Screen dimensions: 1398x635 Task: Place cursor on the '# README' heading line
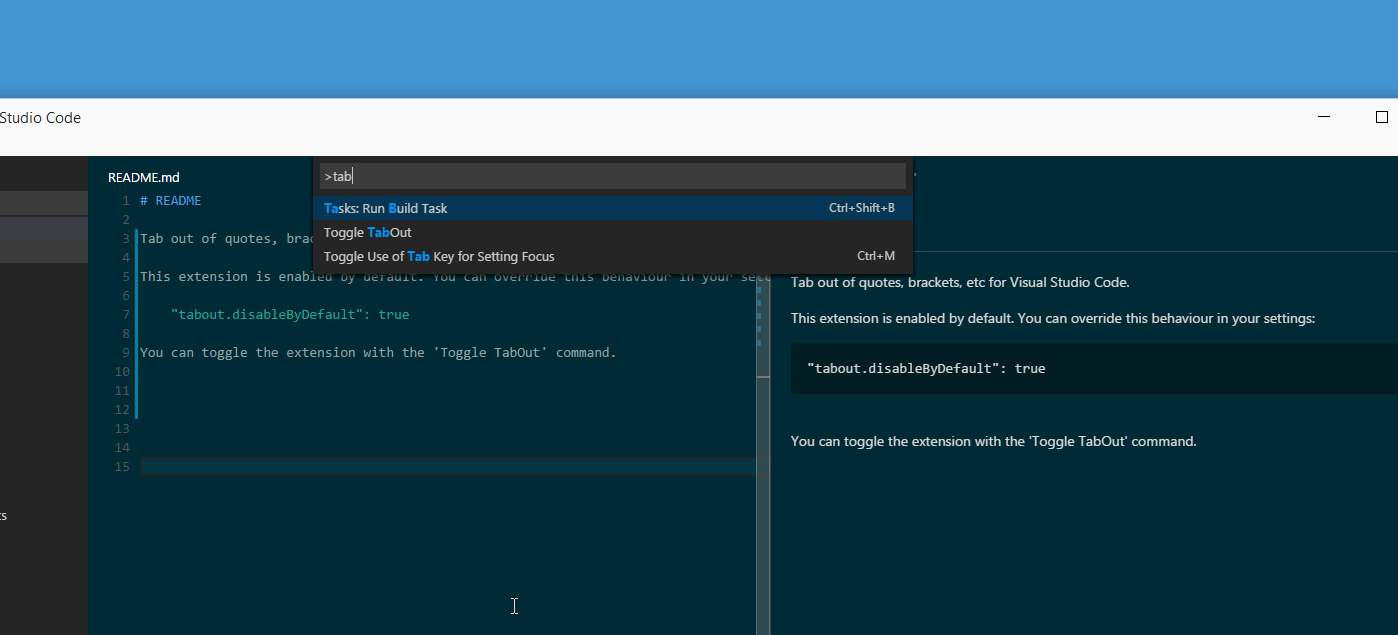pyautogui.click(x=171, y=201)
